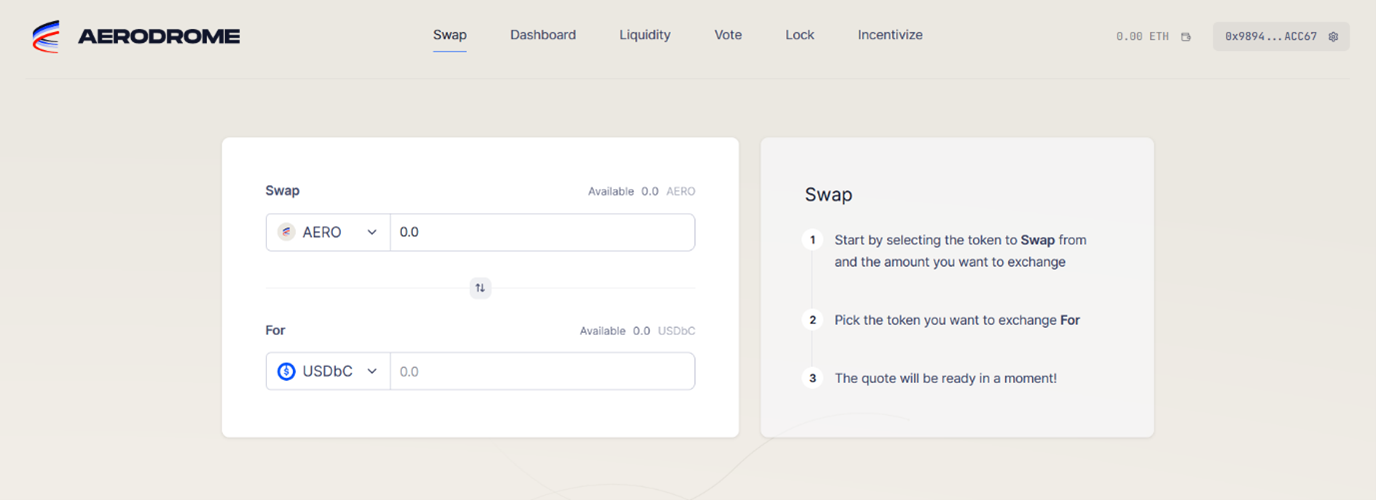Click the USDbC coin icon

coord(286,371)
